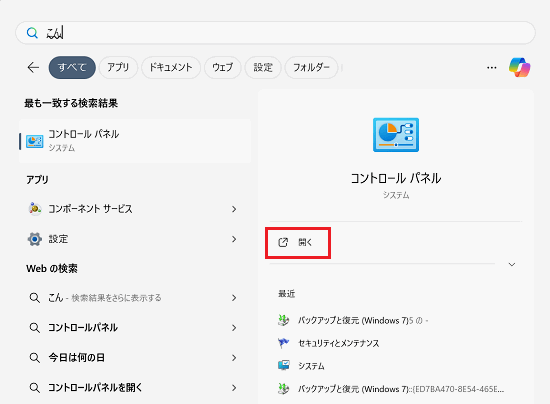Open the 設定 app result
The width and height of the screenshot is (550, 404).
coord(135,239)
